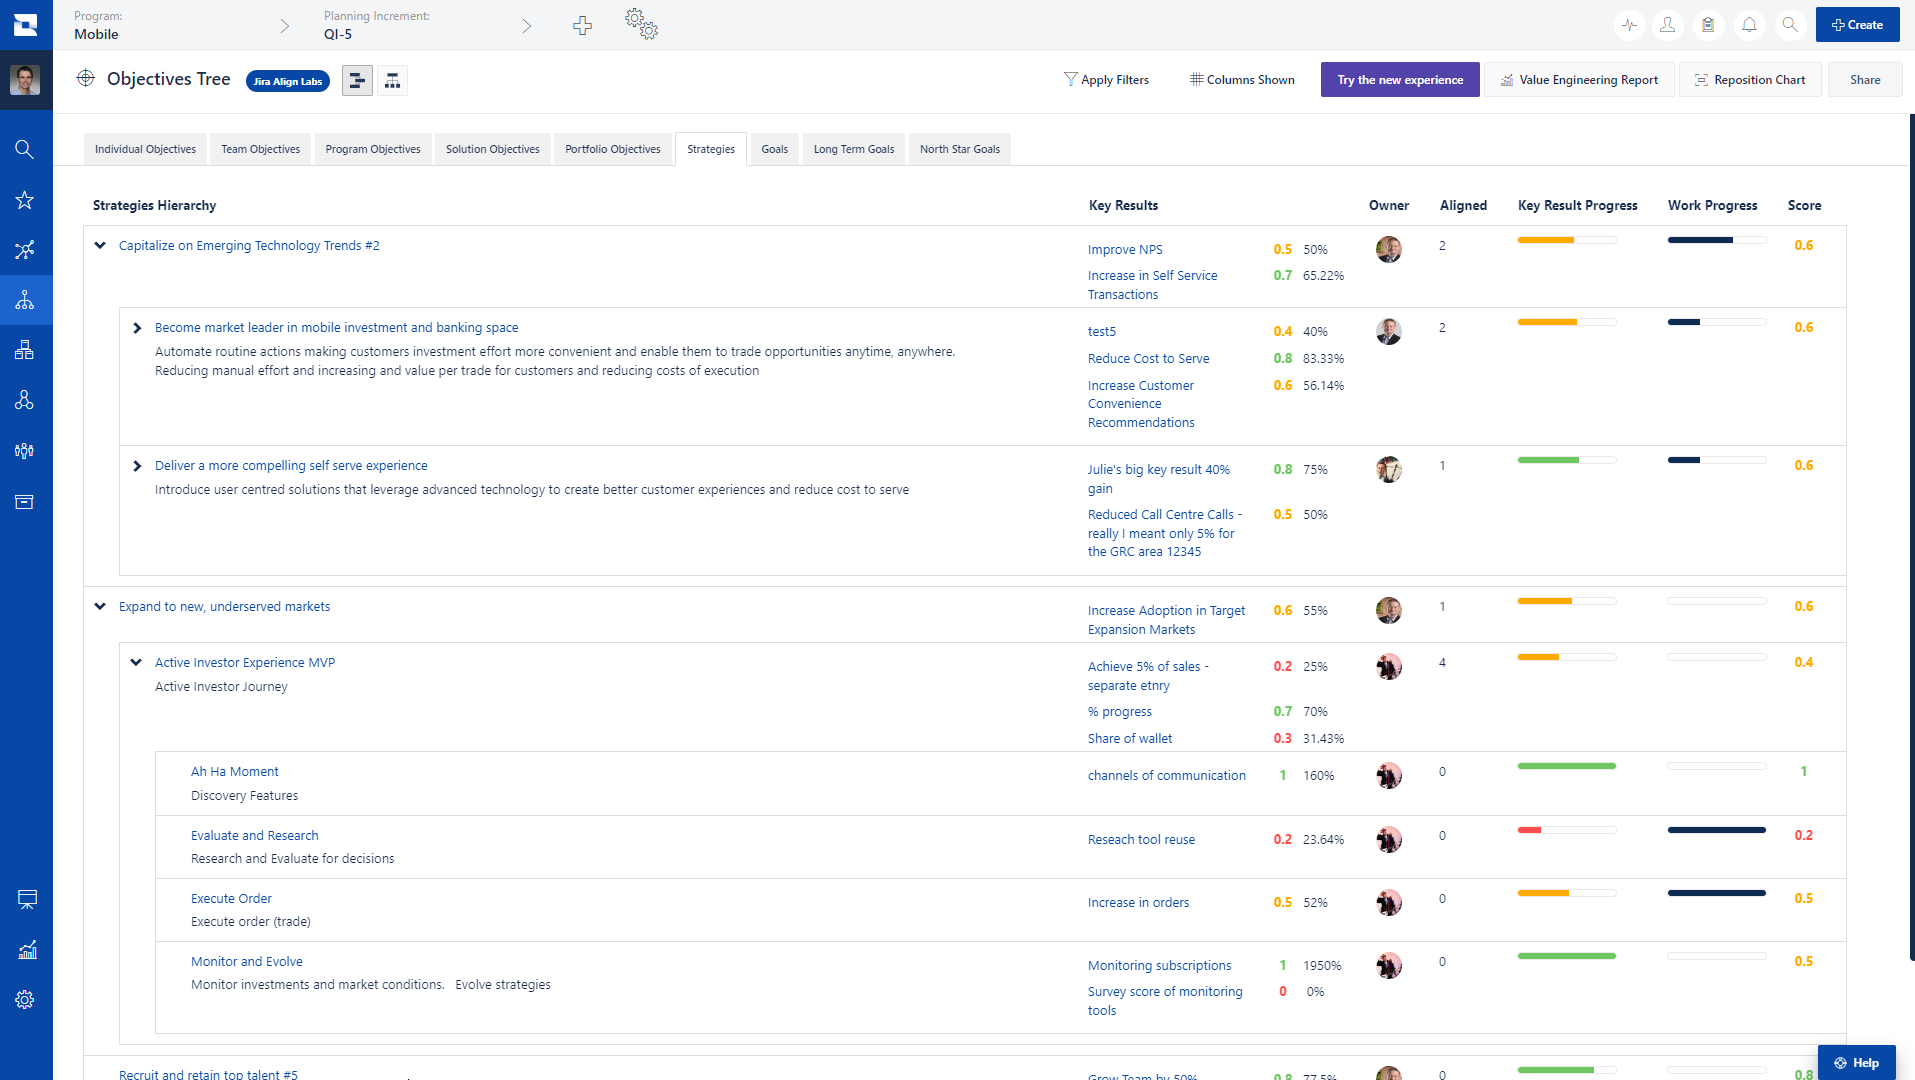Viewport: 1915px width, 1080px height.
Task: Click the Jira Align Labs badge
Action: [x=287, y=81]
